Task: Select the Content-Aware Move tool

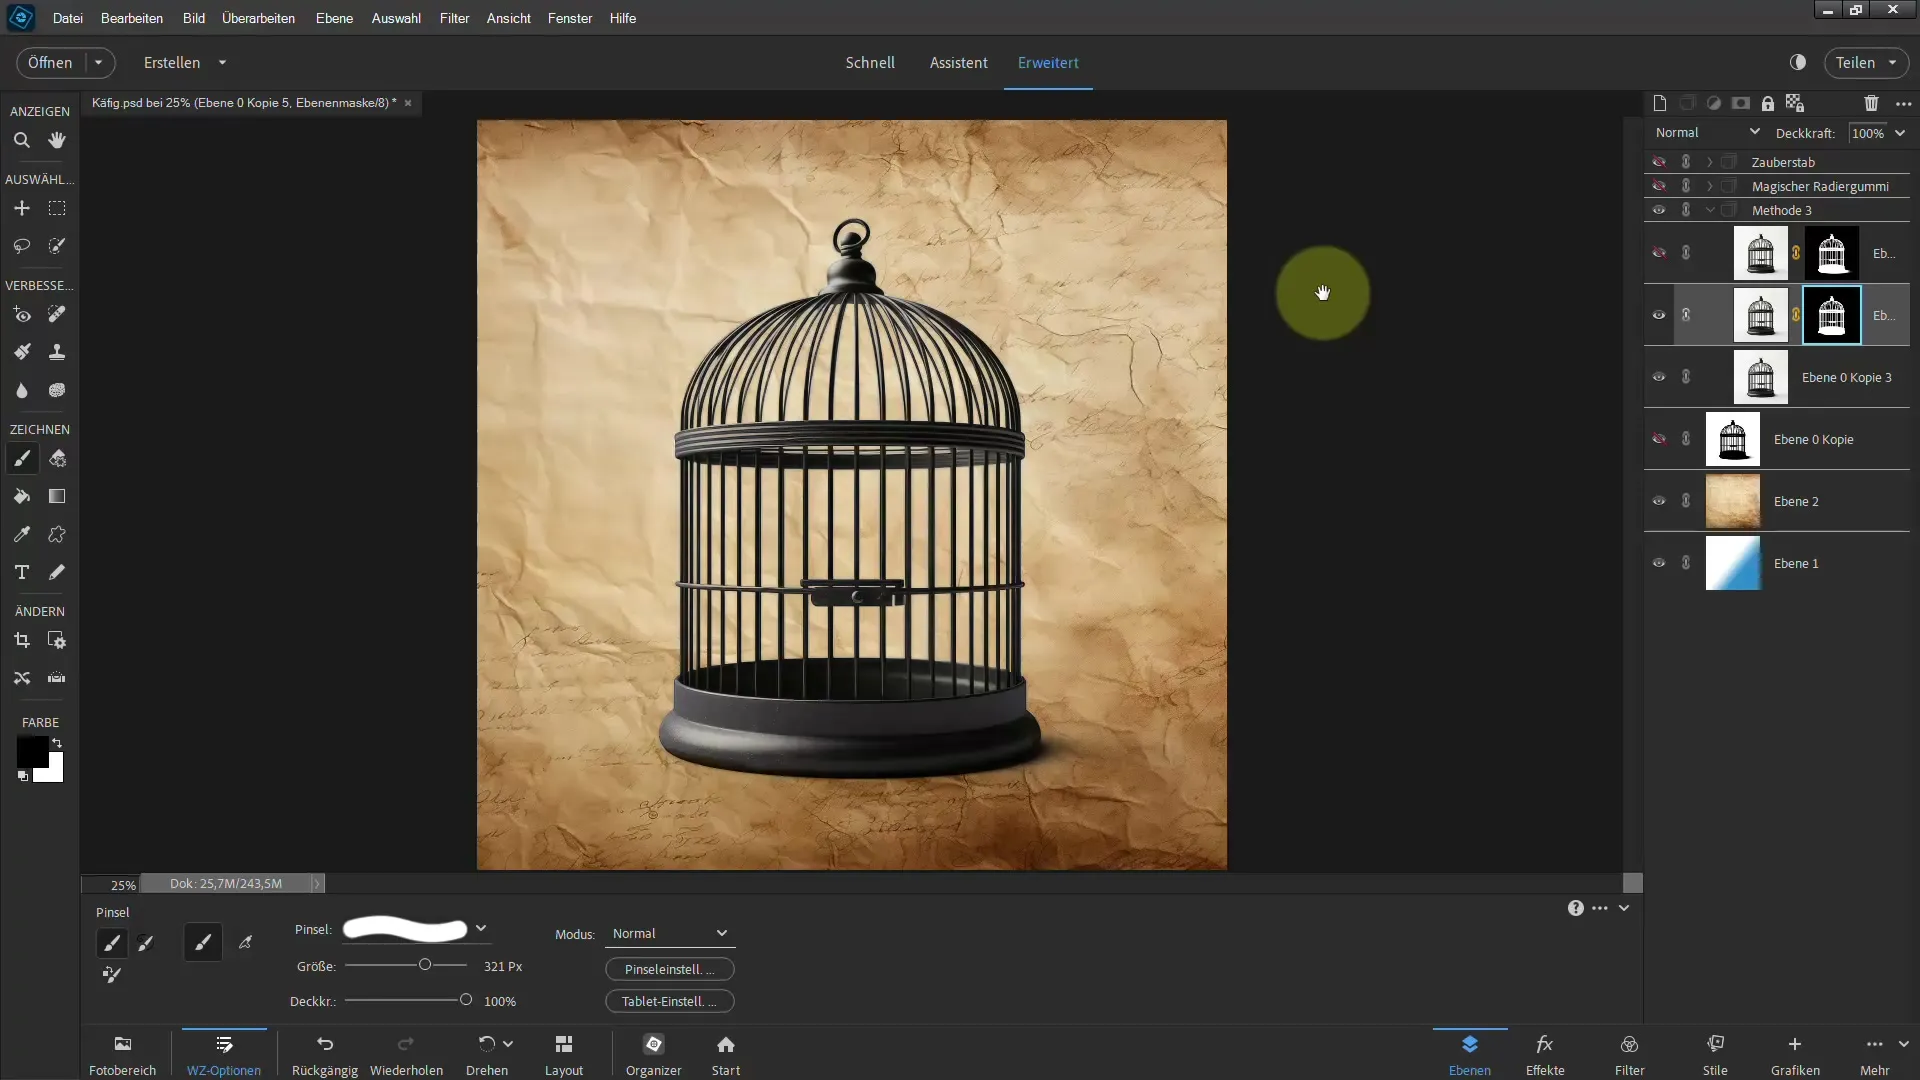Action: (x=21, y=678)
